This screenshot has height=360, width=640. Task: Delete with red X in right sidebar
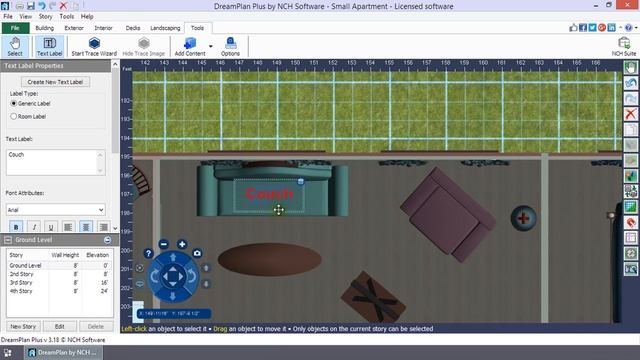[x=631, y=114]
